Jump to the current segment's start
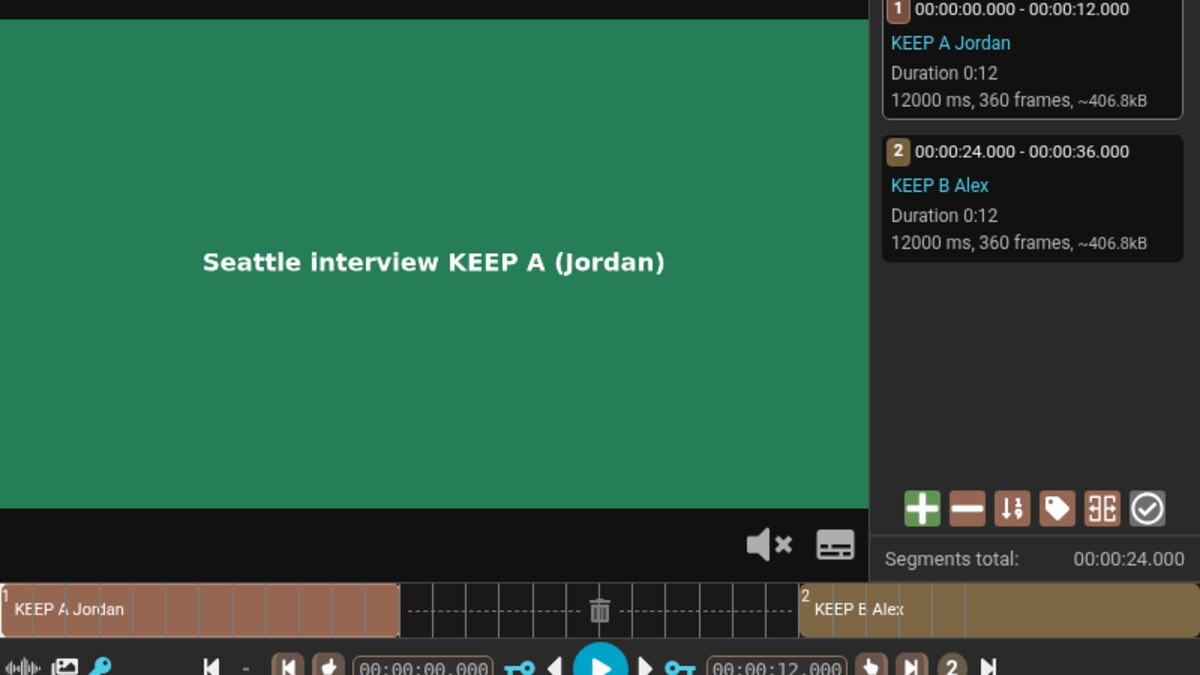The width and height of the screenshot is (1200, 675). pyautogui.click(x=288, y=666)
